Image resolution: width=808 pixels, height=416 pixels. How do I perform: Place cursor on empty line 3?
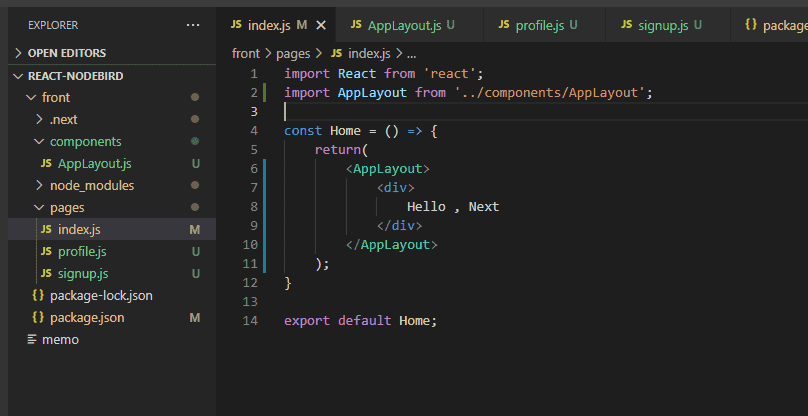546,112
